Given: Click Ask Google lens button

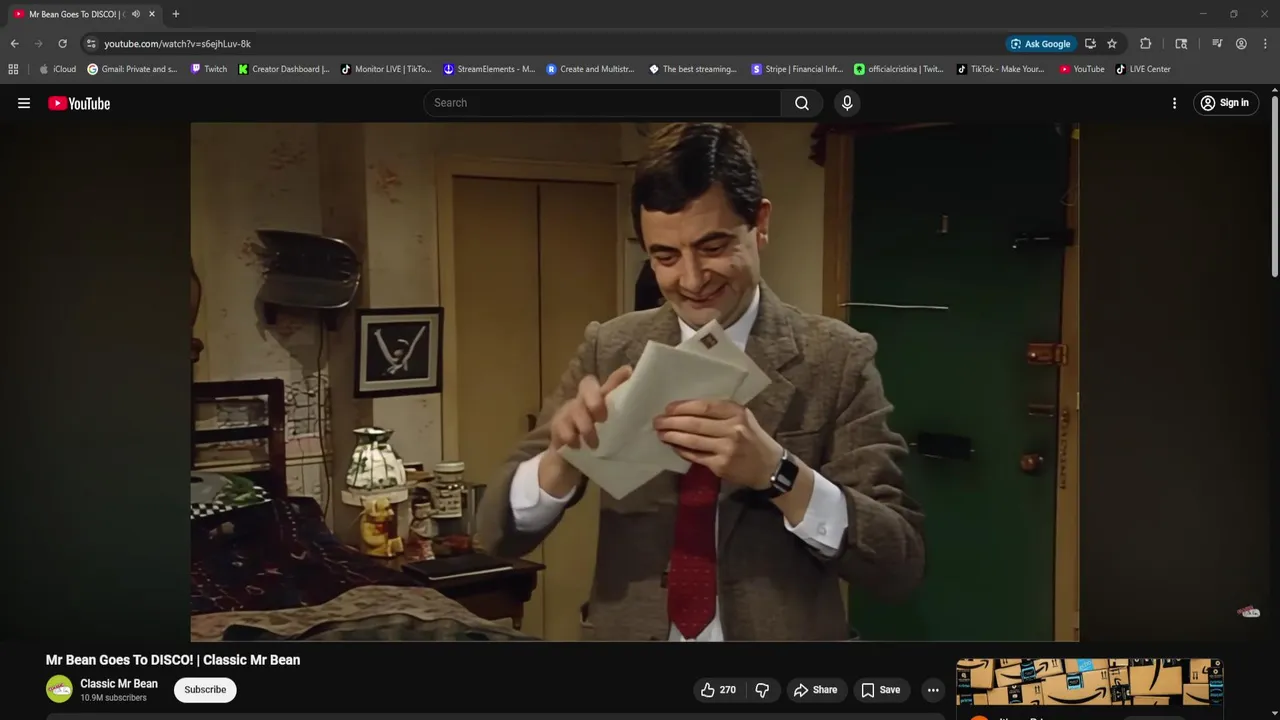Looking at the screenshot, I should [1040, 44].
